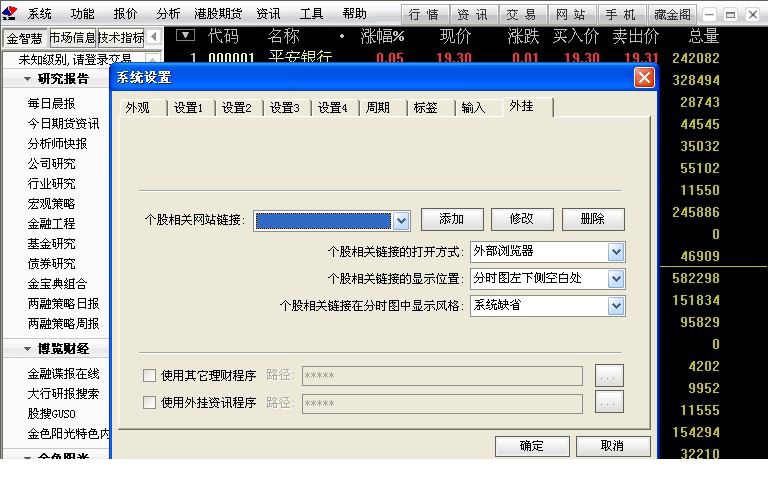This screenshot has width=768, height=477.
Task: Switch to the 设置4 tab
Action: click(335, 107)
